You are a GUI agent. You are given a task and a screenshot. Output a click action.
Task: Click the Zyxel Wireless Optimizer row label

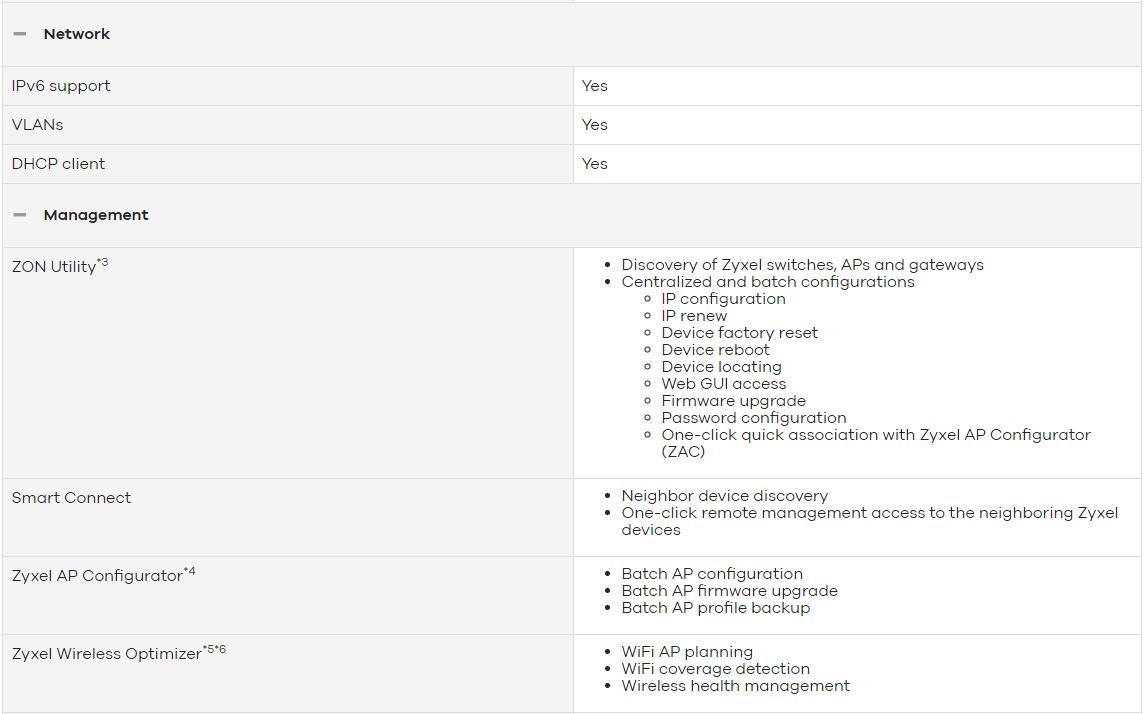(119, 652)
